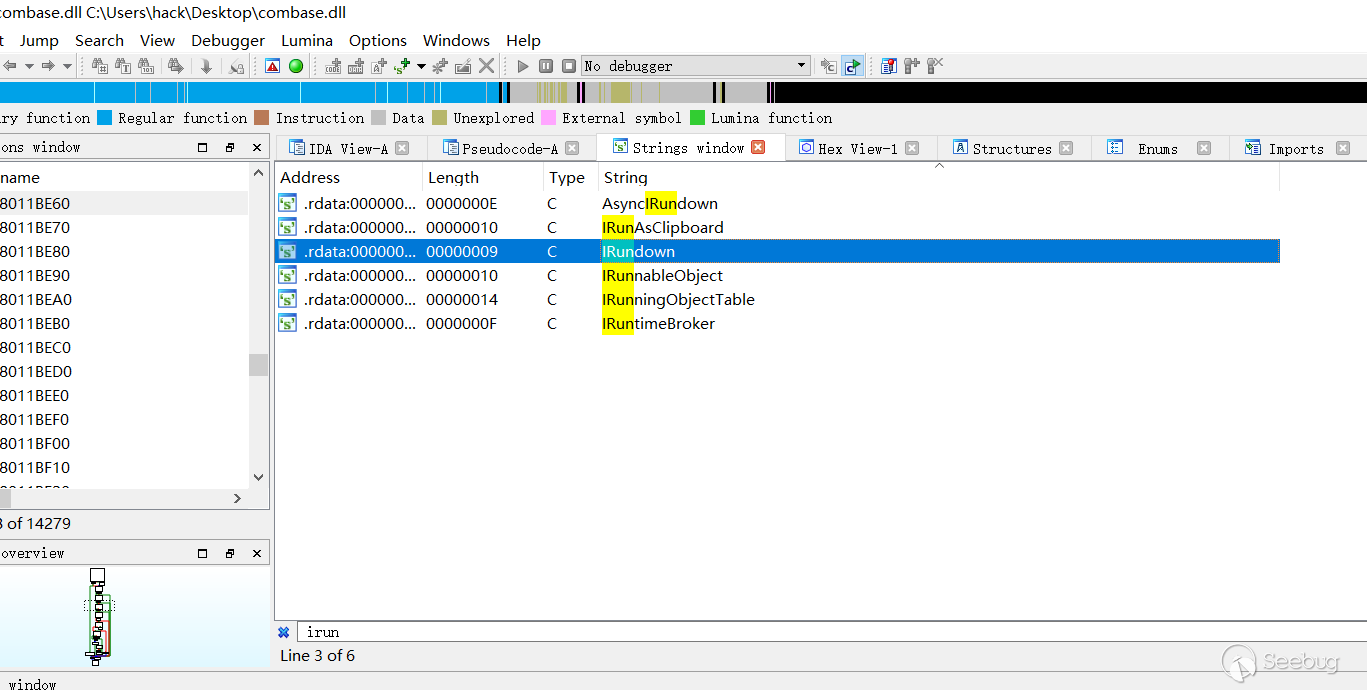Open the string-type dropdown arrow
The height and width of the screenshot is (690, 1367).
(x=421, y=66)
